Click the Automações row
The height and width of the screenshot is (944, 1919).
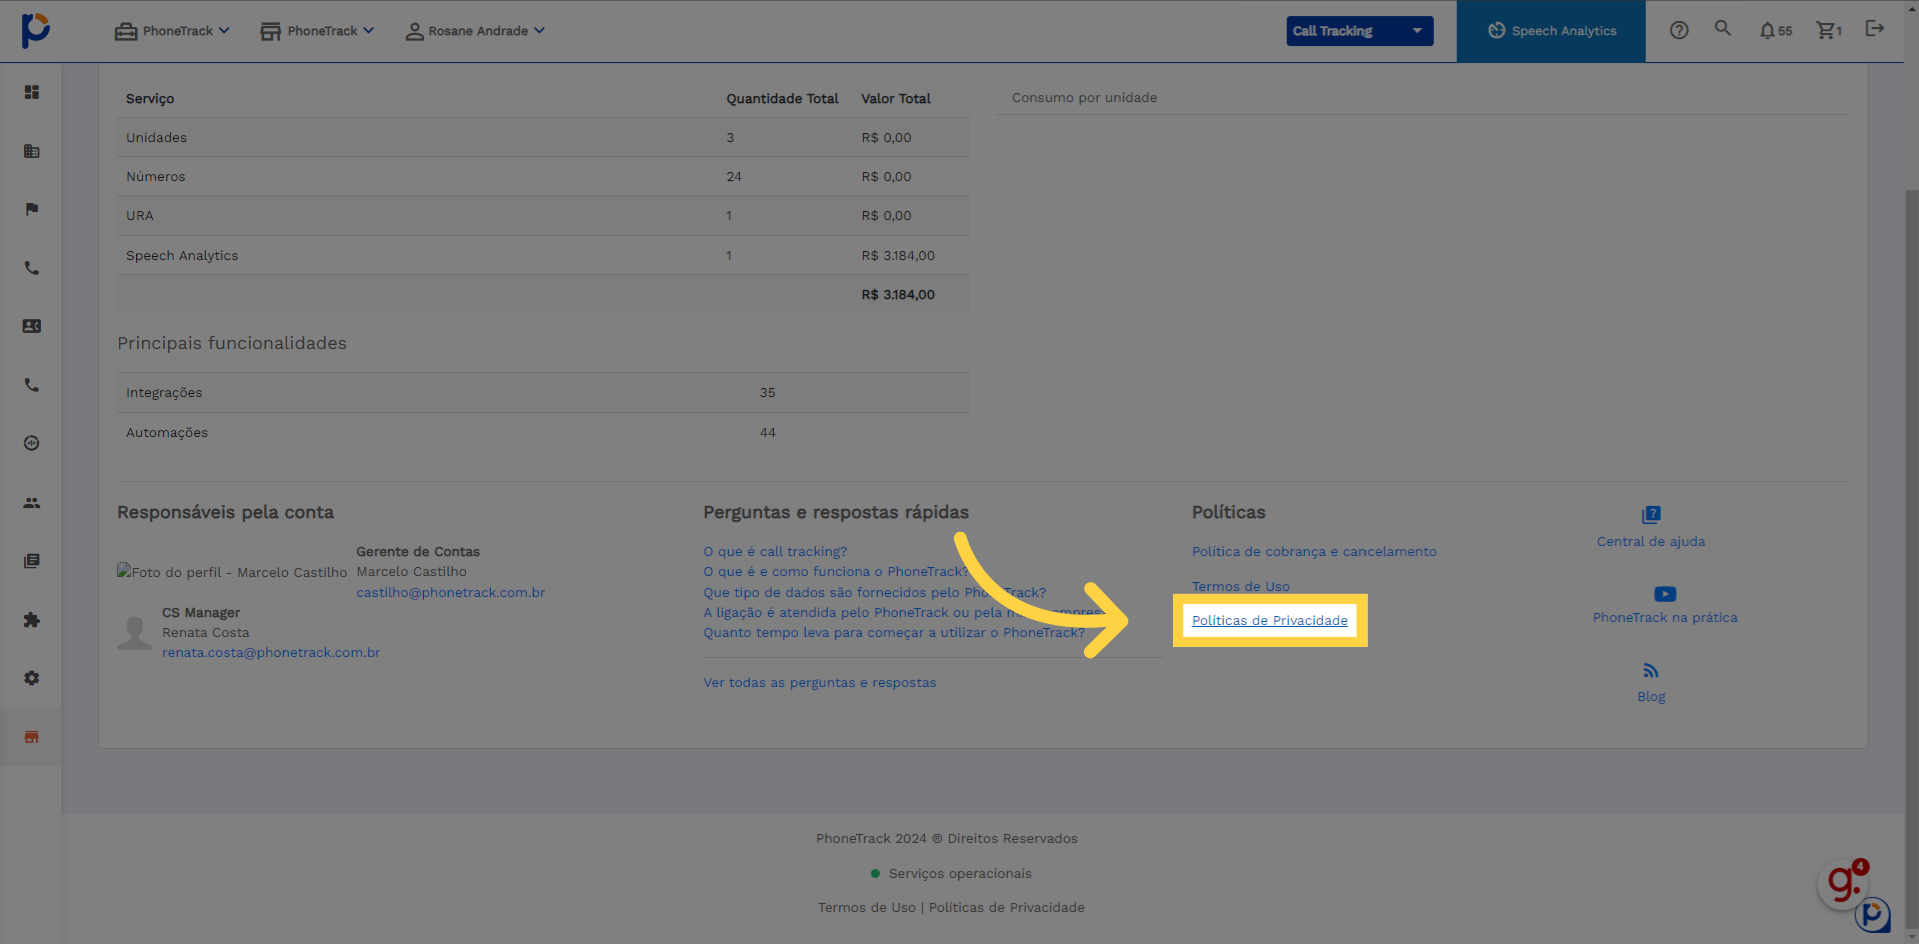pyautogui.click(x=543, y=433)
